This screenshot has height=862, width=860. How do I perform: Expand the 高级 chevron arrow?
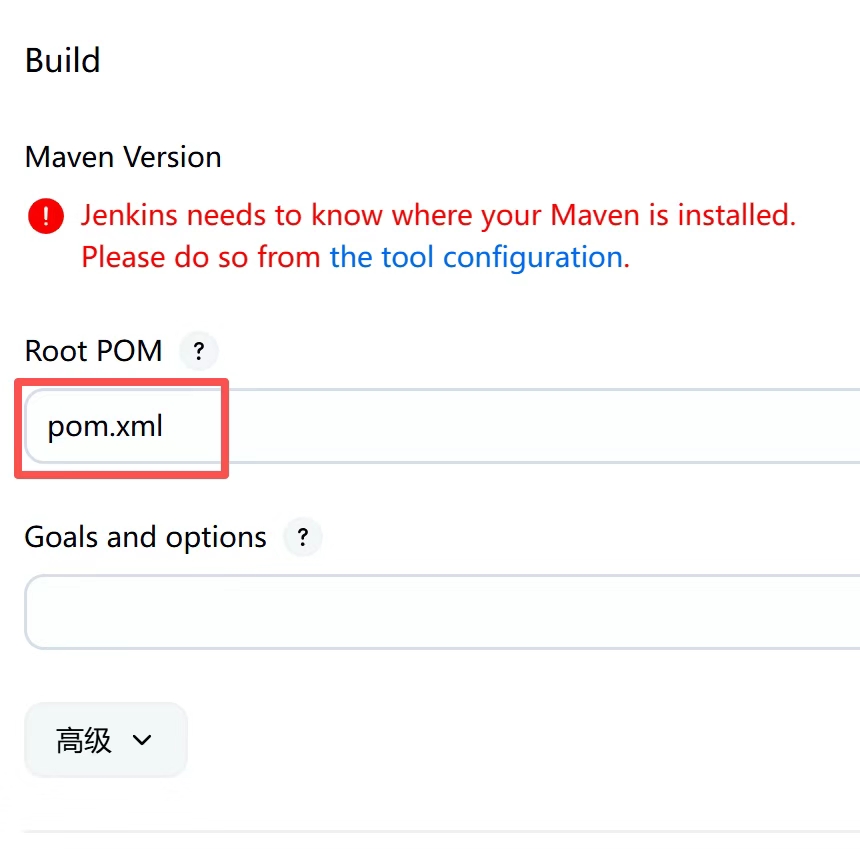pyautogui.click(x=142, y=741)
